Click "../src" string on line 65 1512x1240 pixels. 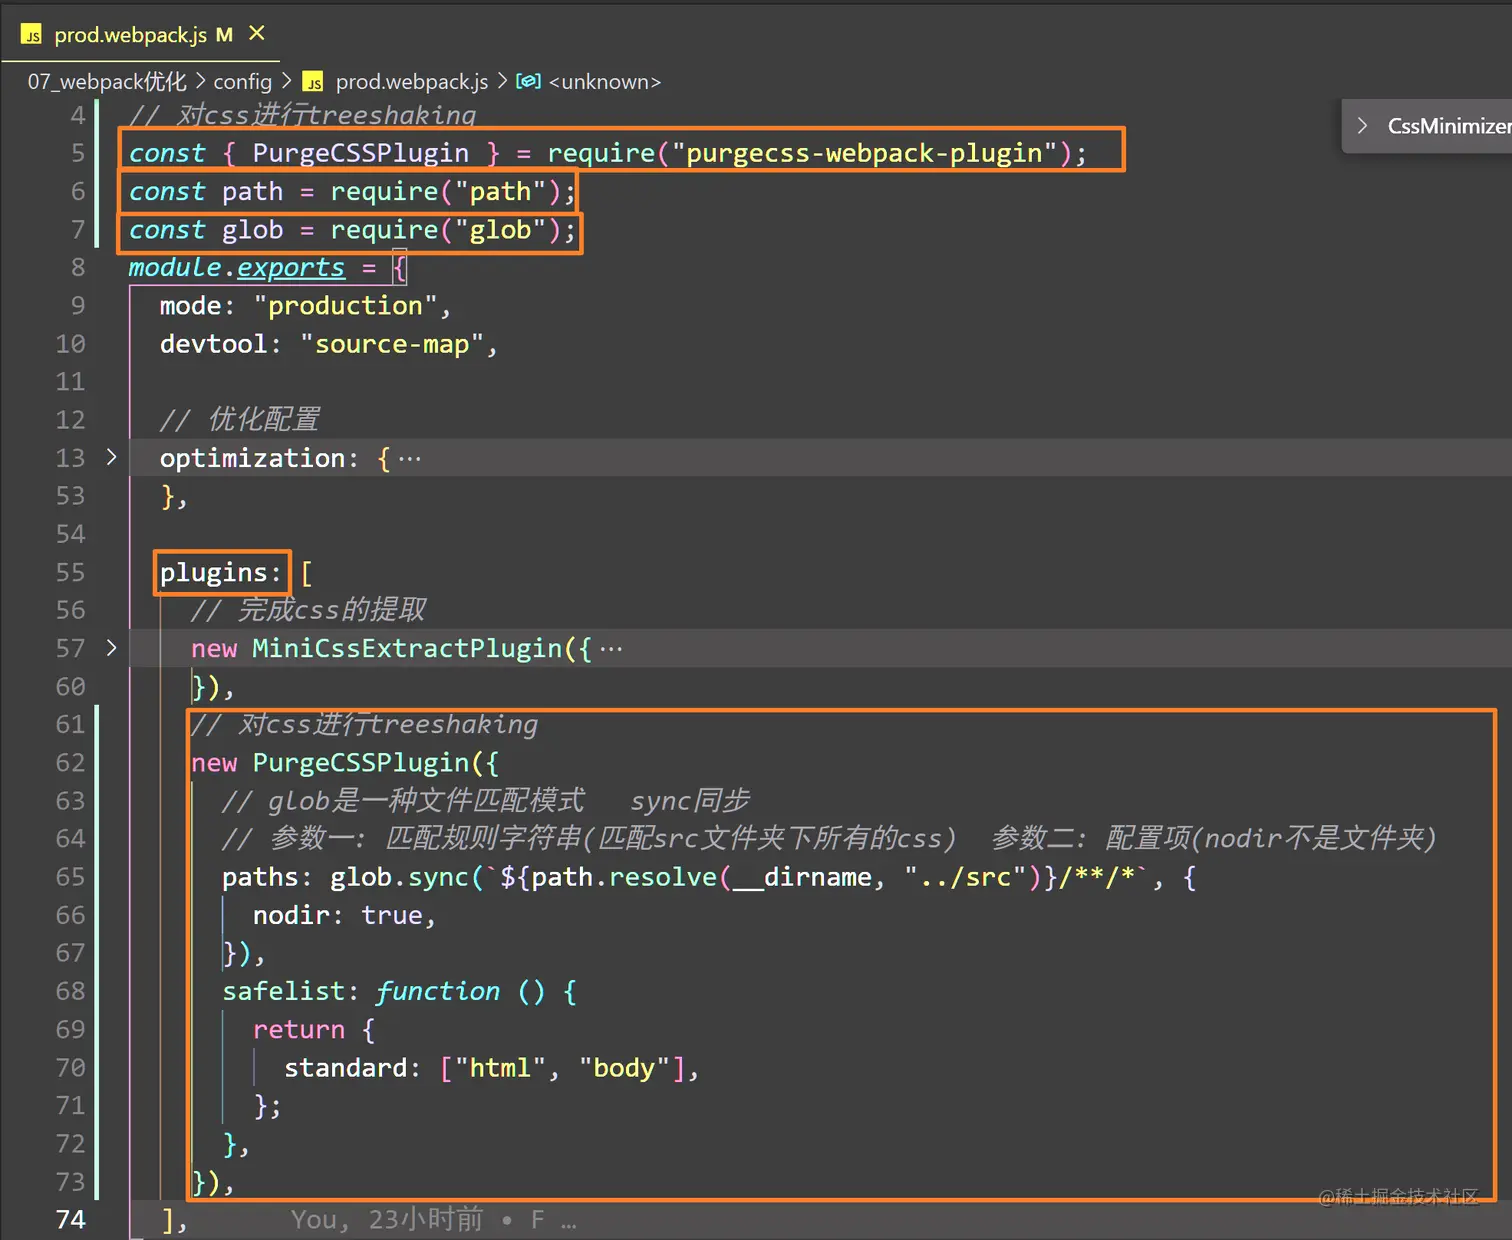965,877
